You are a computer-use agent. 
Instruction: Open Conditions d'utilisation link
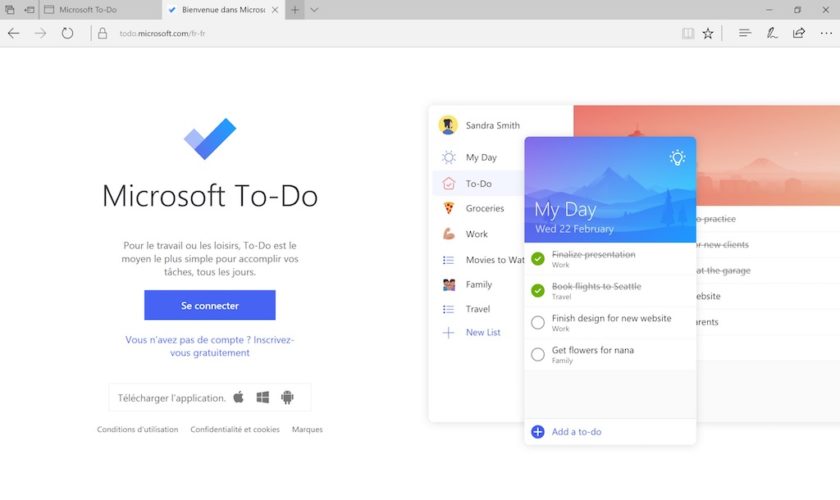coord(138,429)
